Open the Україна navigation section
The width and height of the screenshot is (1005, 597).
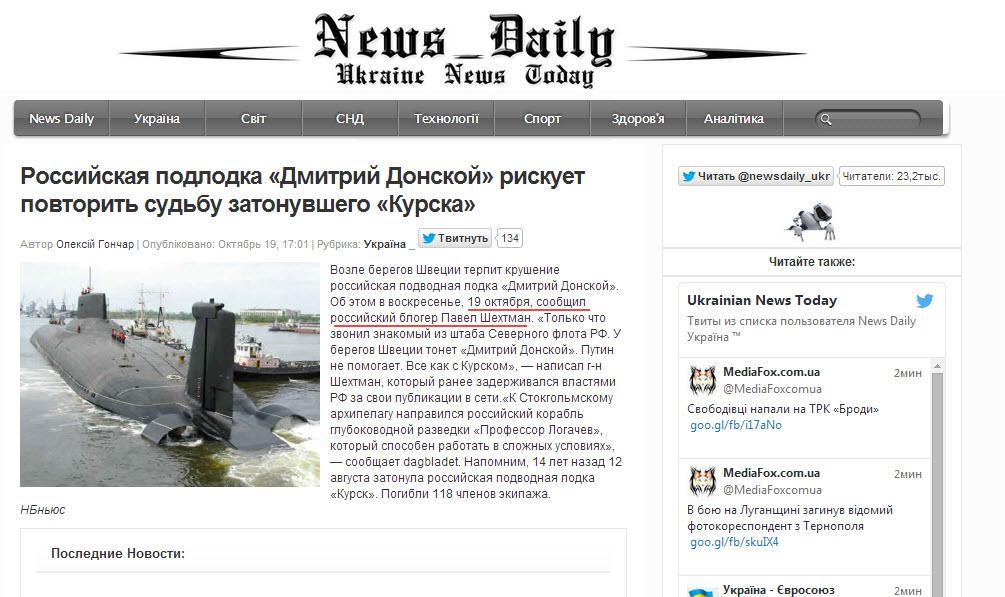[x=157, y=119]
